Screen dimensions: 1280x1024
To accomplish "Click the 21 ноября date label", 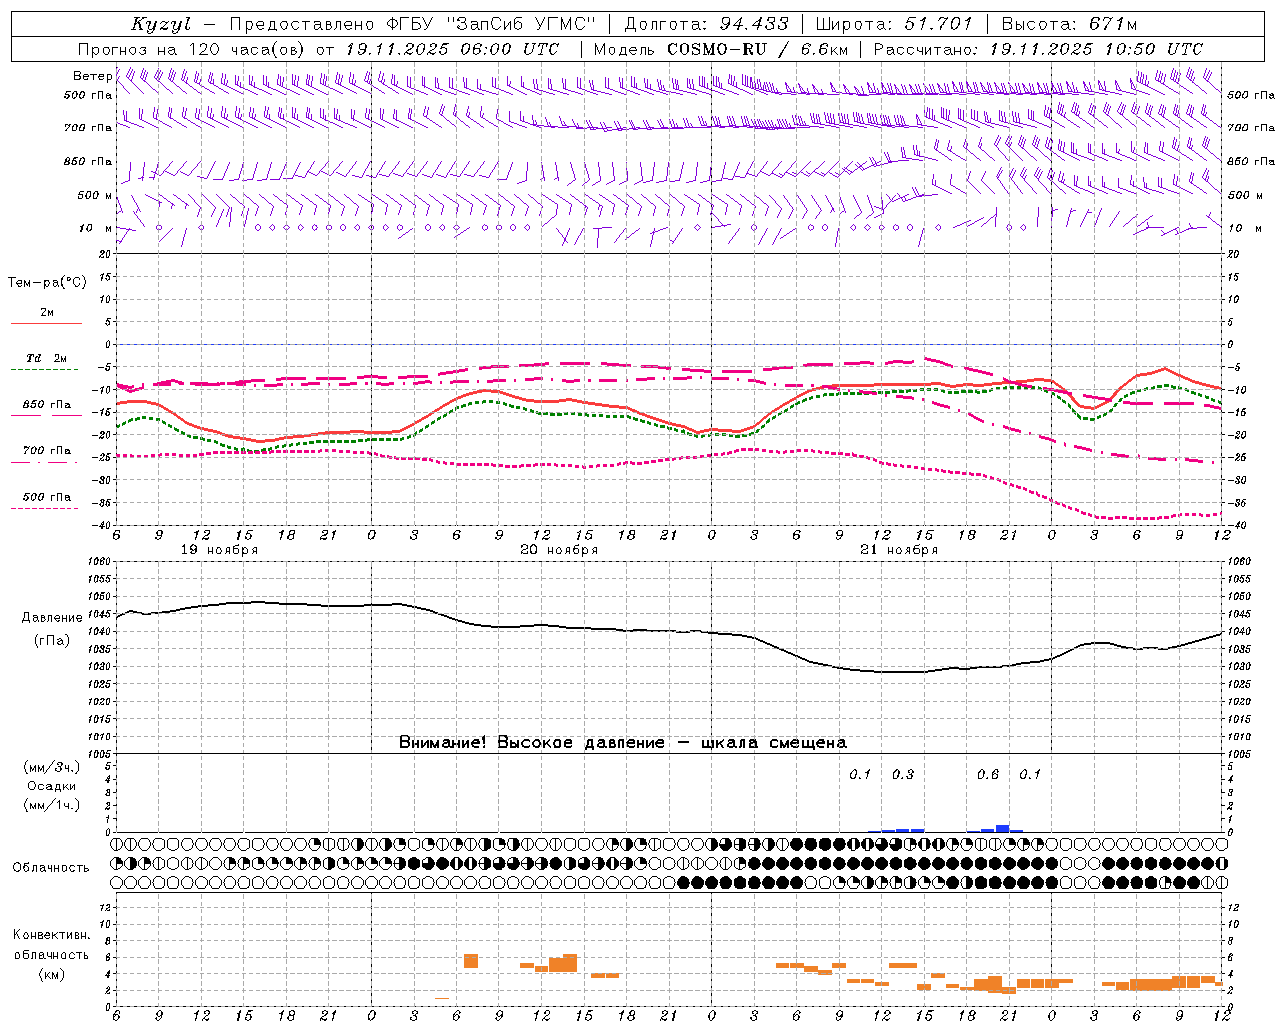I will [899, 550].
